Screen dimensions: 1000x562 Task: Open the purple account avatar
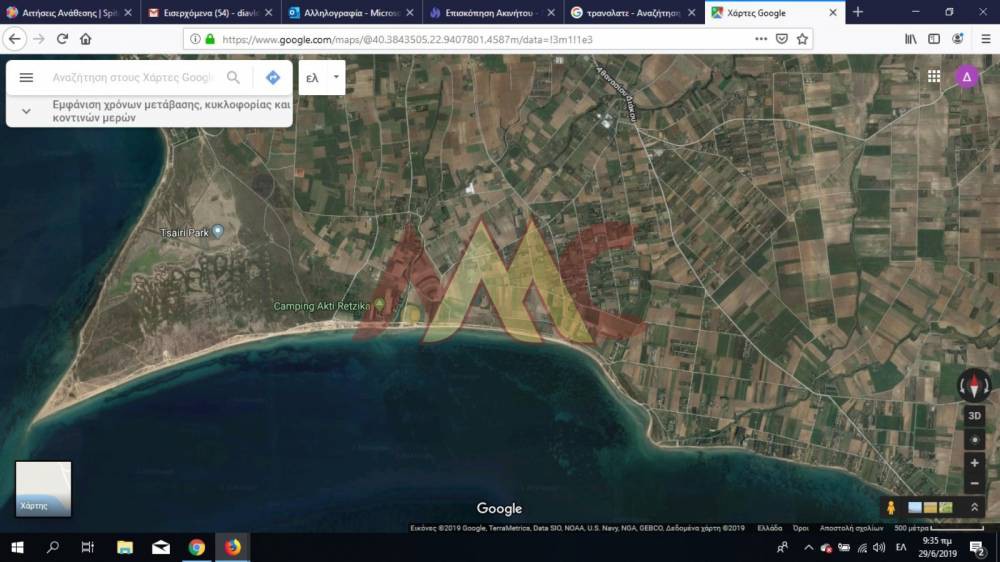point(967,77)
